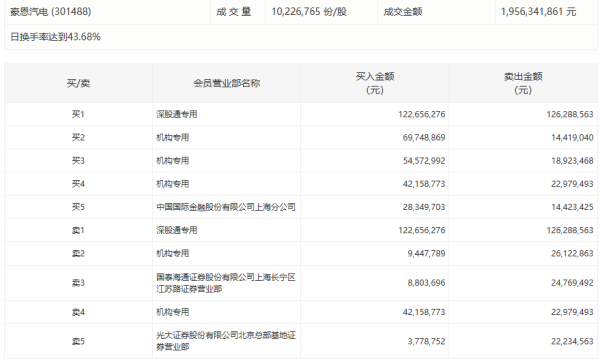Click the value 28,349,703
This screenshot has height=360, width=600.
click(424, 207)
